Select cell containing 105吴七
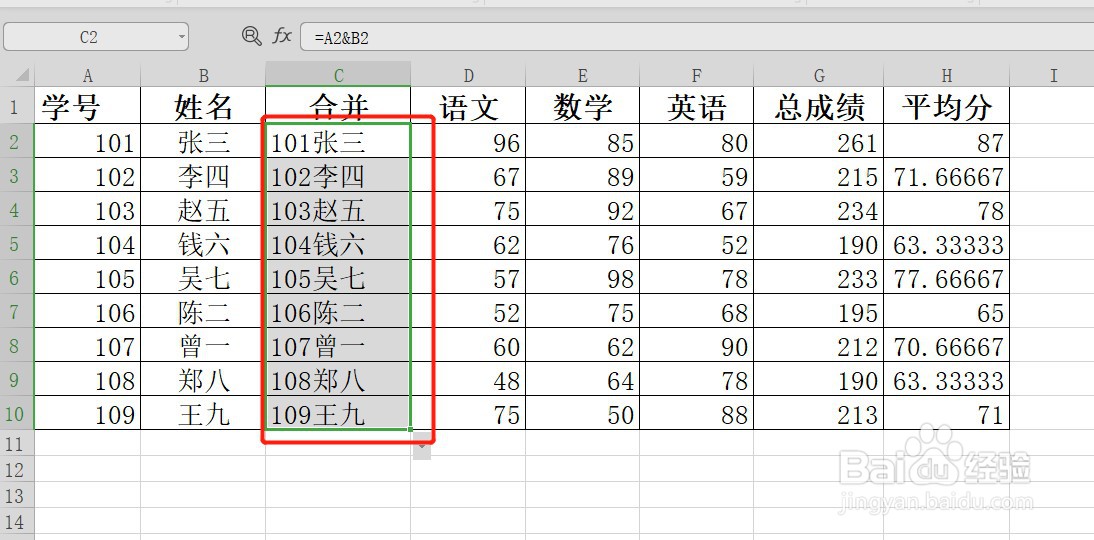The image size is (1094, 540). pos(338,278)
